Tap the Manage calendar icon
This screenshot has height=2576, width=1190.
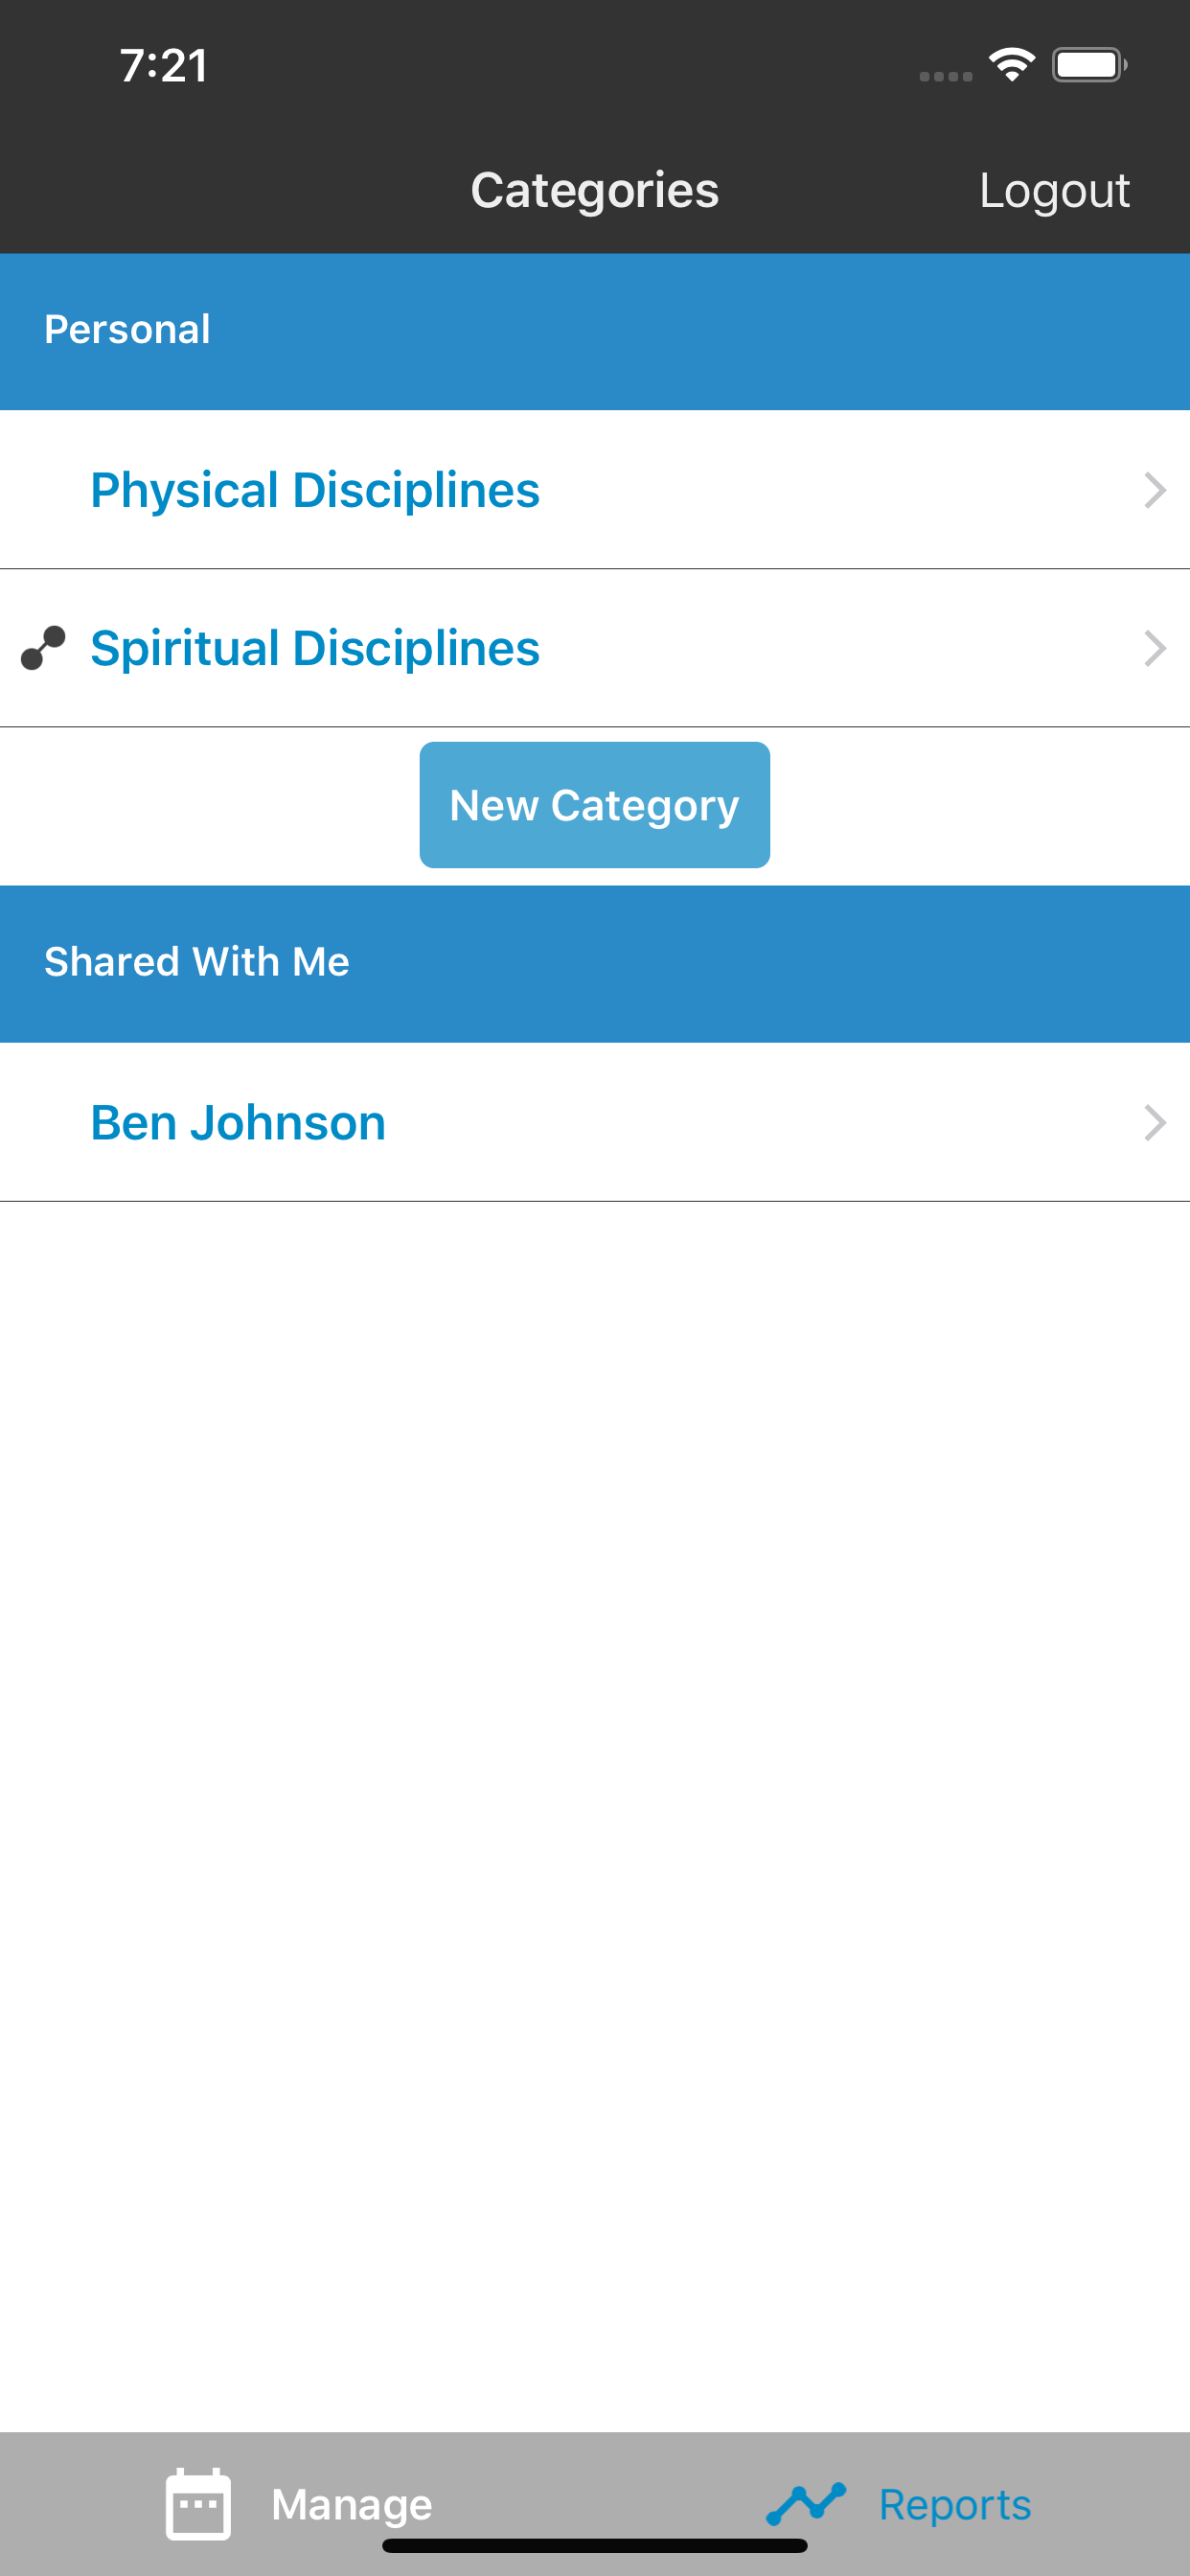tap(198, 2504)
